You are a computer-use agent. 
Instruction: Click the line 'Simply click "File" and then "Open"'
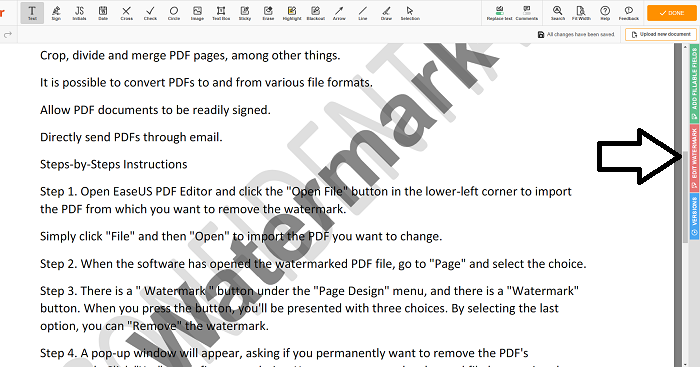click(x=241, y=236)
